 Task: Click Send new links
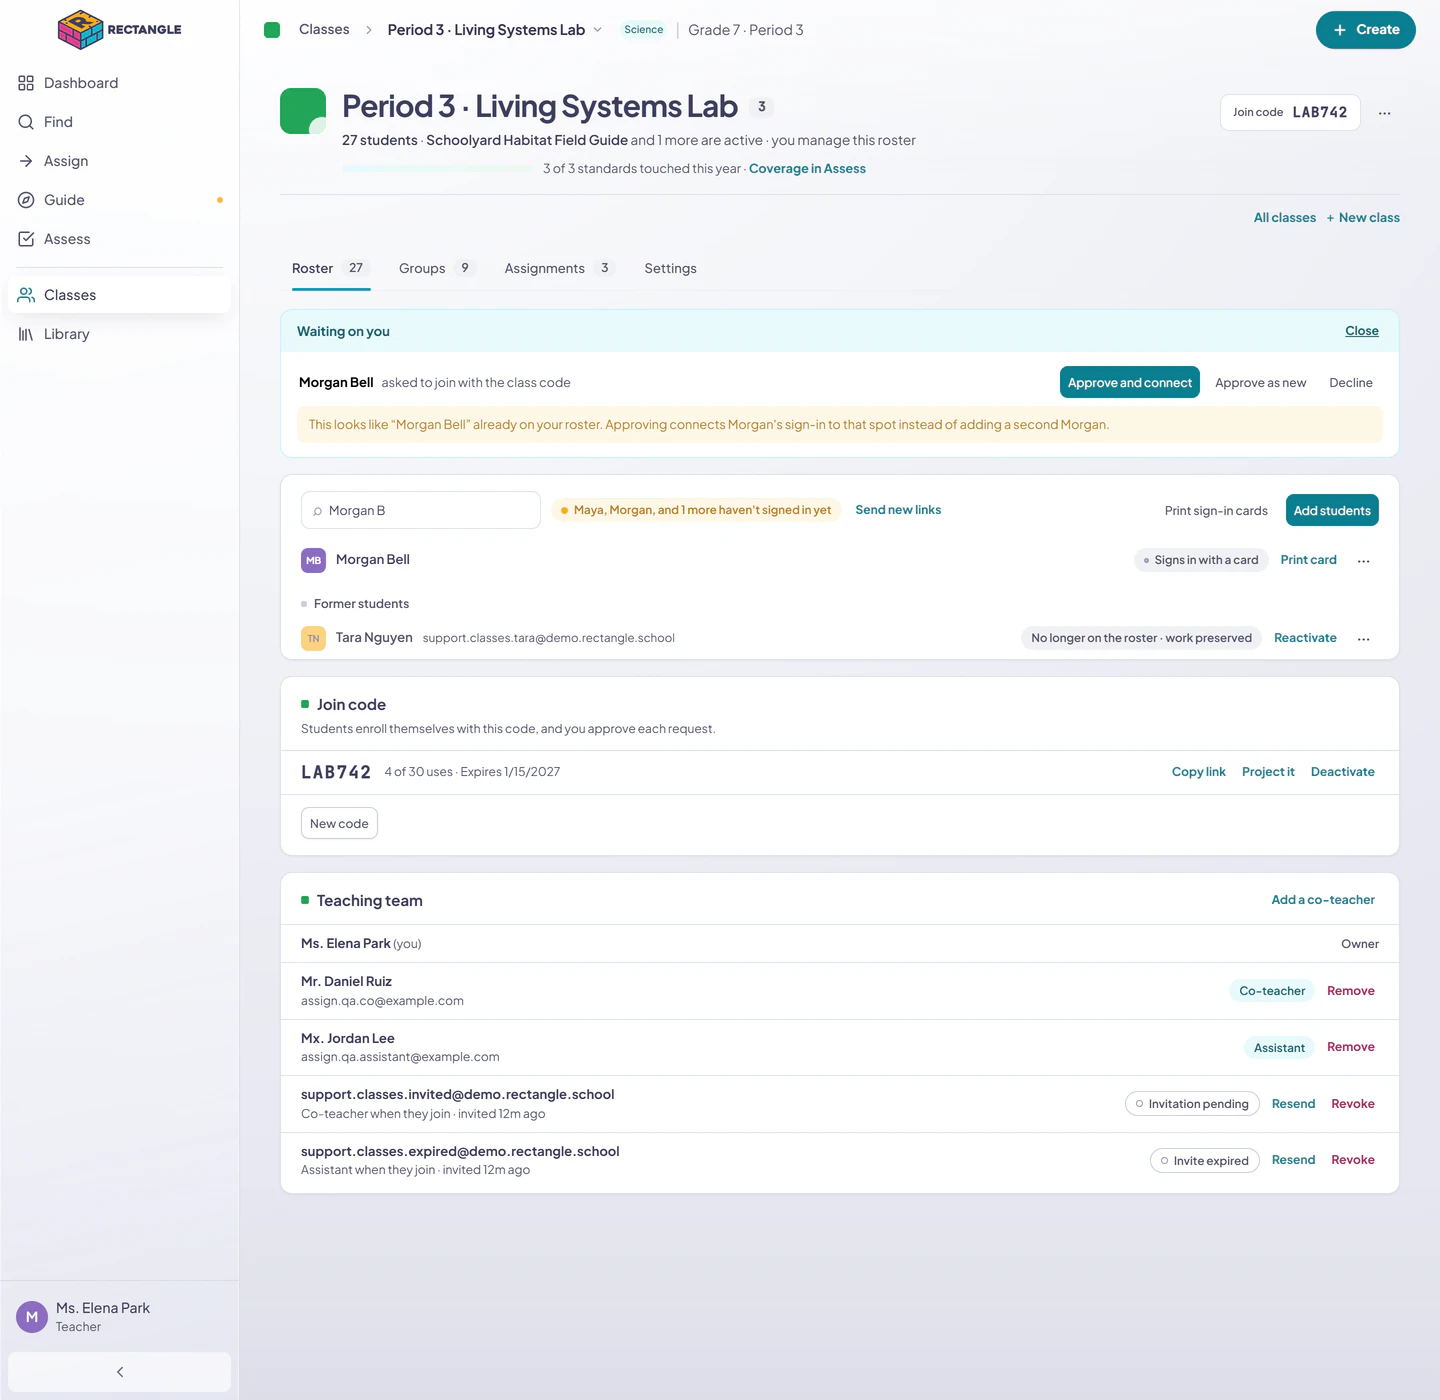(x=898, y=510)
